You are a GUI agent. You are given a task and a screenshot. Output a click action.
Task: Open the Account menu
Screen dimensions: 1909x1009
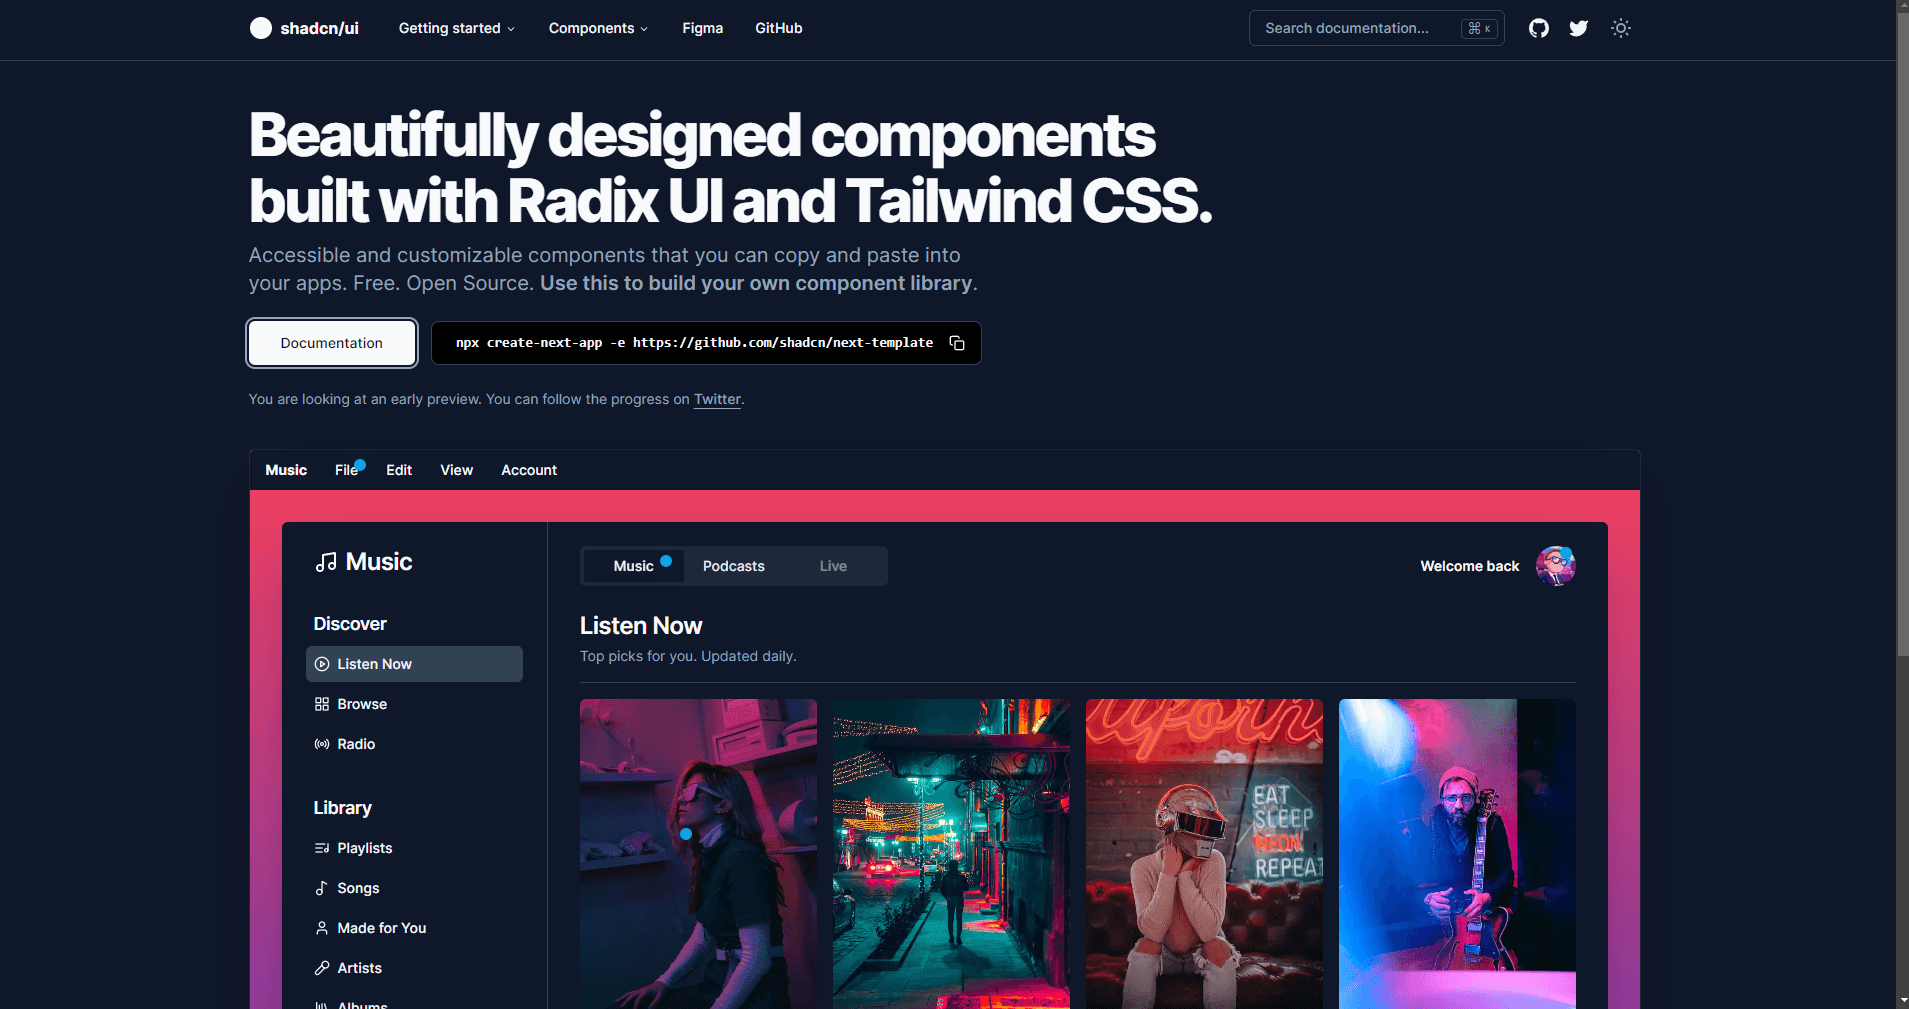click(x=529, y=470)
